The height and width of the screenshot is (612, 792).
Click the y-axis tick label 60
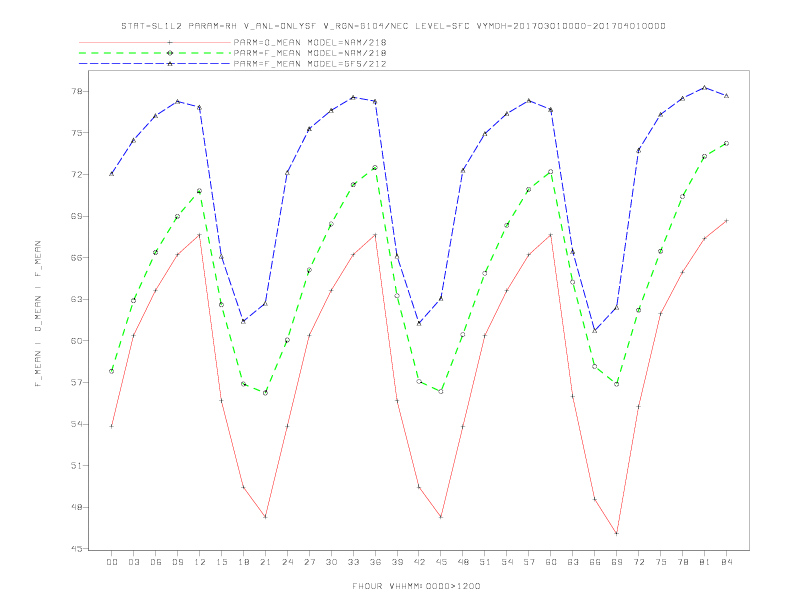point(77,341)
